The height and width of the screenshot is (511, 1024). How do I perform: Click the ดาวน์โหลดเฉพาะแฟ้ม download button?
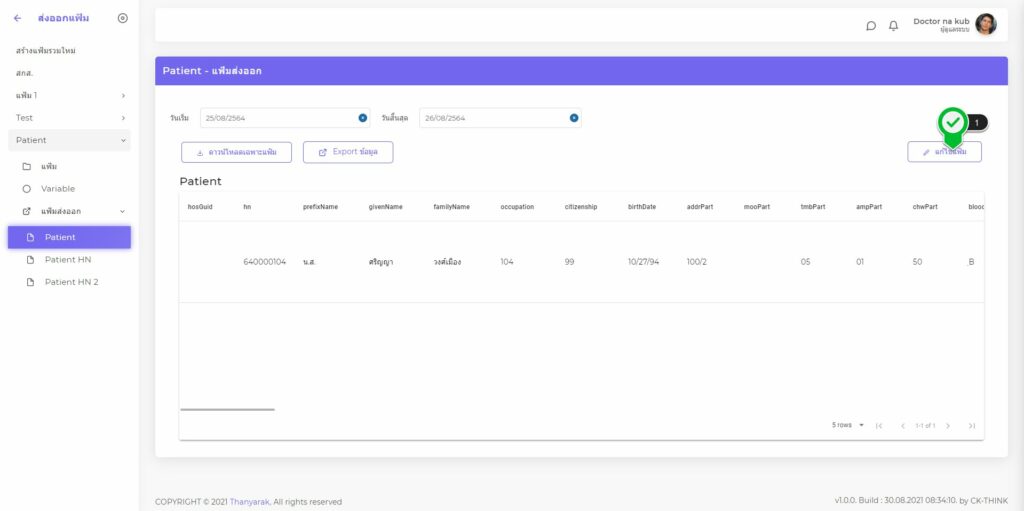point(236,152)
